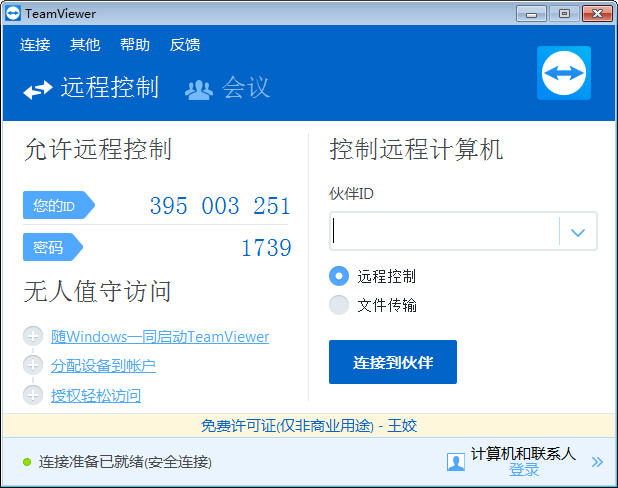Viewport: 618px width, 488px height.
Task: Open the 其他 menu
Action: point(85,45)
